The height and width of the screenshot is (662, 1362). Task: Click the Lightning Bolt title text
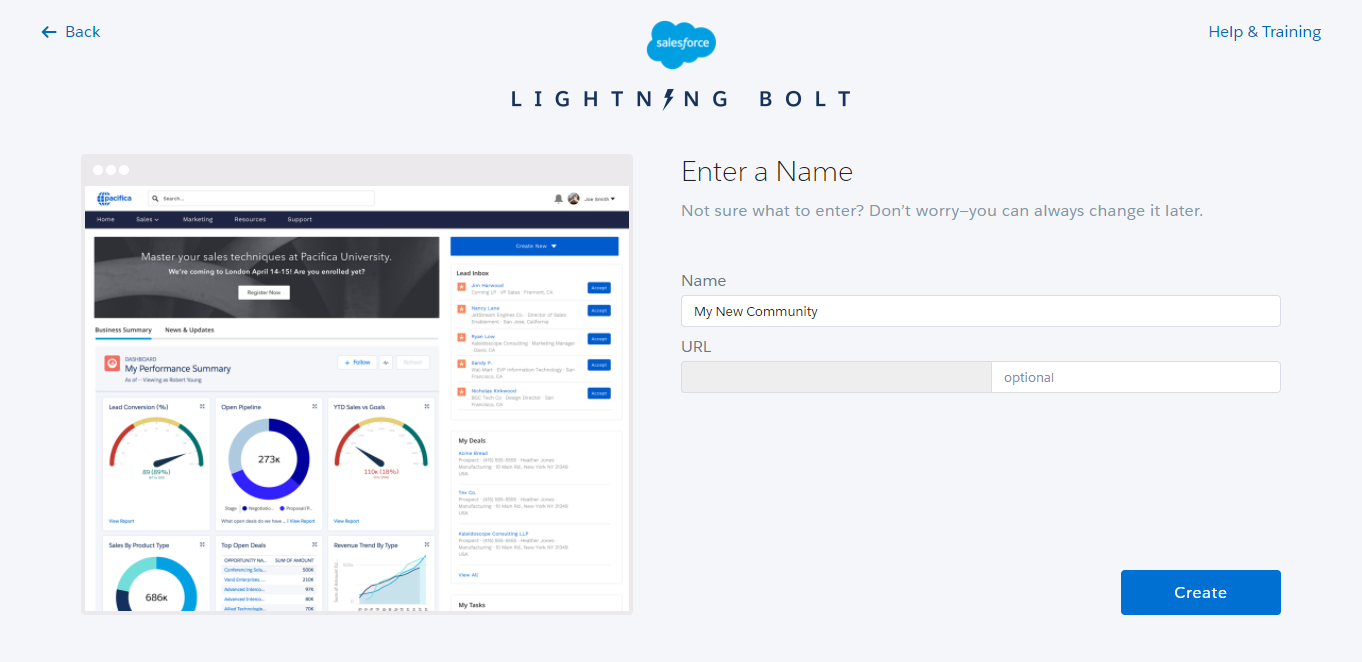681,99
